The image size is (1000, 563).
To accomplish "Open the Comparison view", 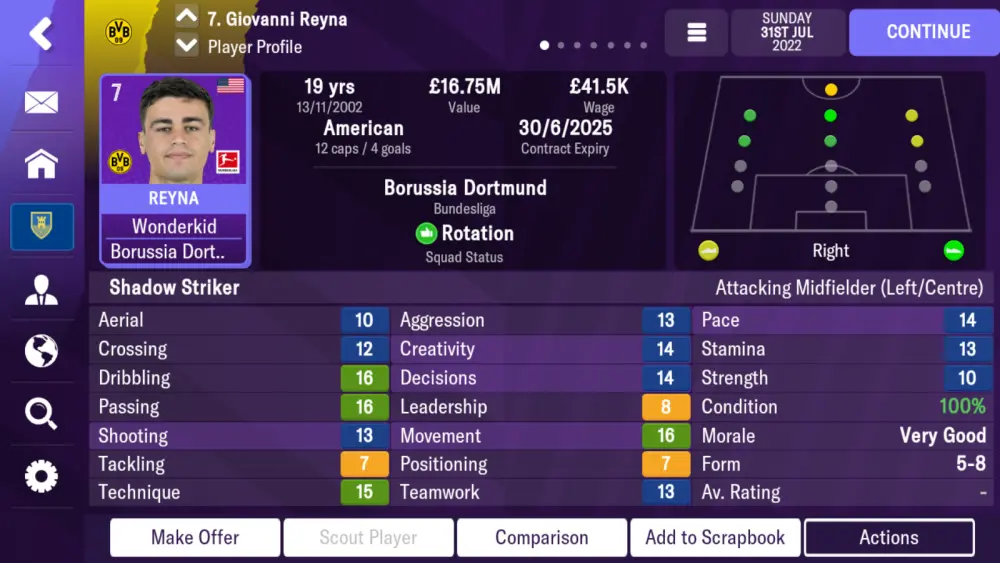I will [541, 537].
